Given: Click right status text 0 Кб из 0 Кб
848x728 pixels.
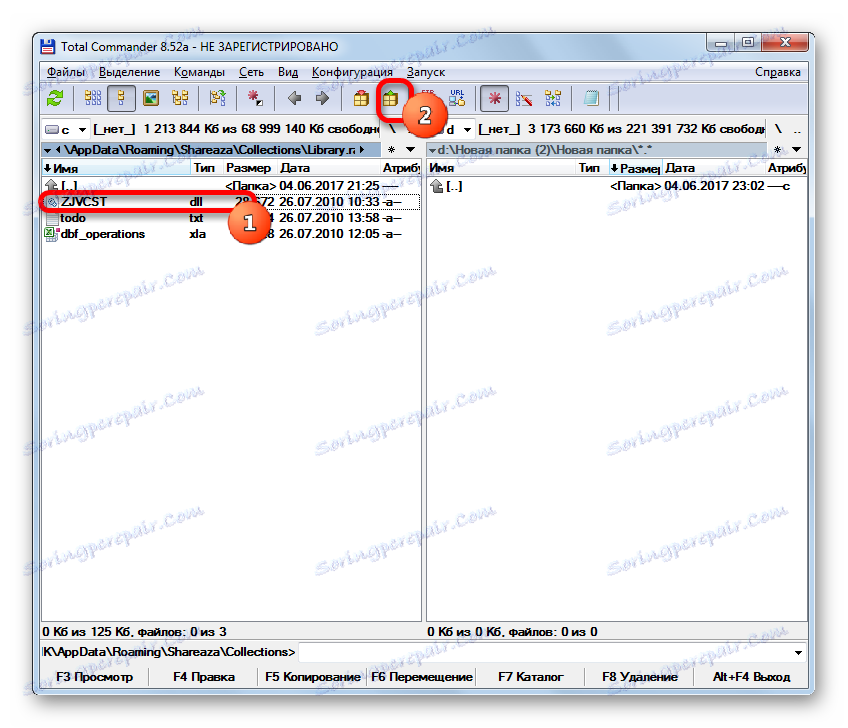Looking at the screenshot, I should coord(466,632).
